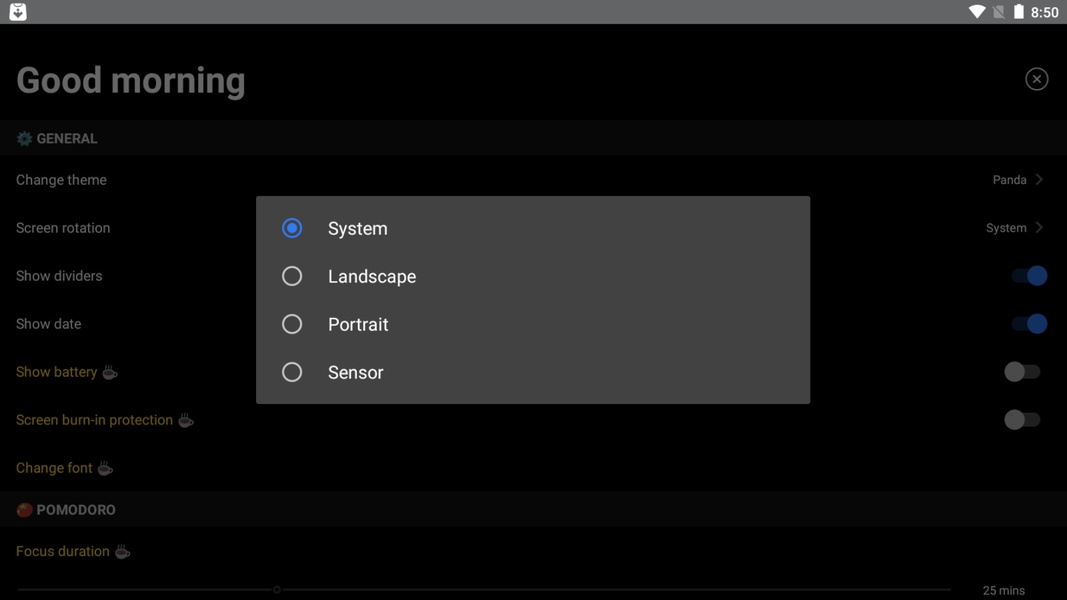Open the Change font setting
The width and height of the screenshot is (1067, 600).
coord(54,468)
